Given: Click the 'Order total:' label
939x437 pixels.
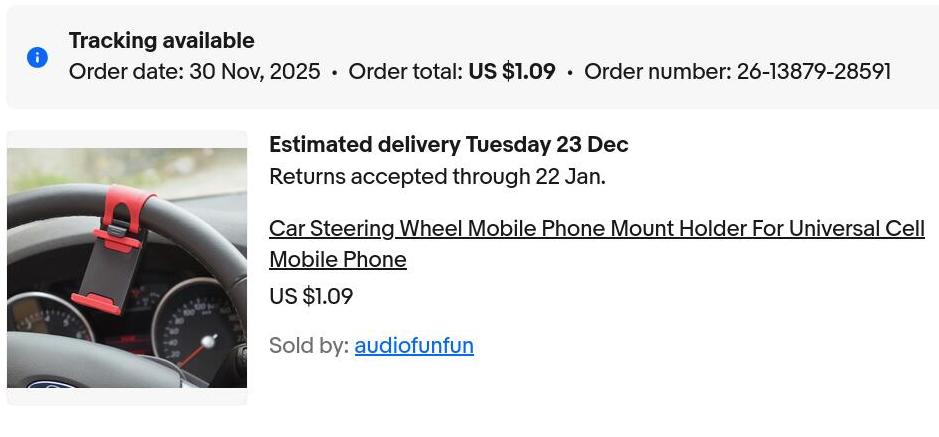Looking at the screenshot, I should click(x=405, y=72).
